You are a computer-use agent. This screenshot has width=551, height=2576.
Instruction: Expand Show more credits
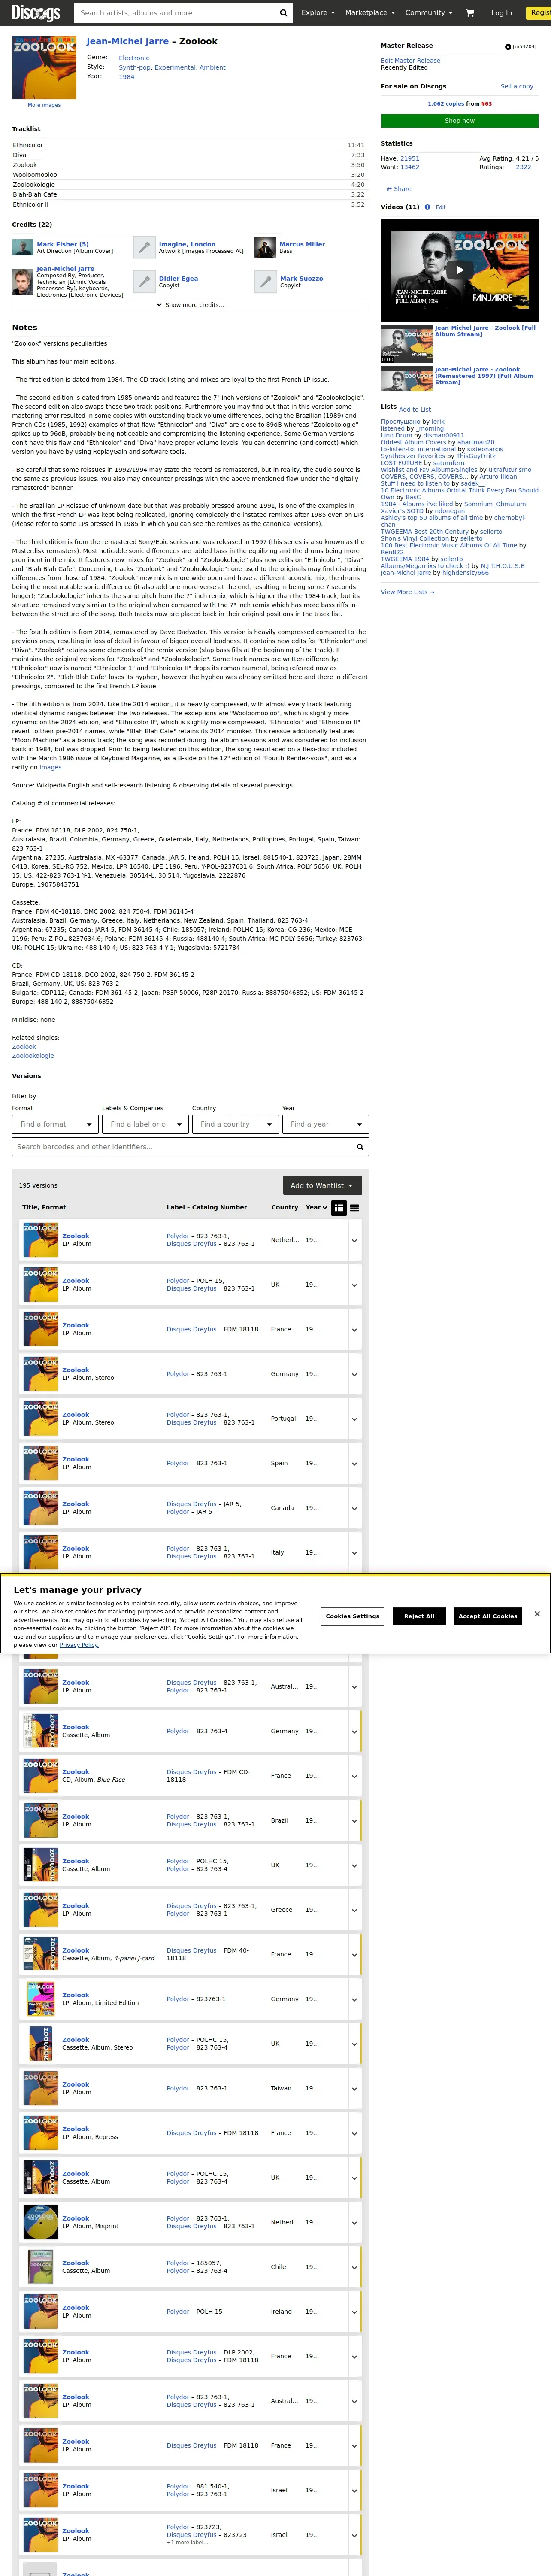coord(190,305)
